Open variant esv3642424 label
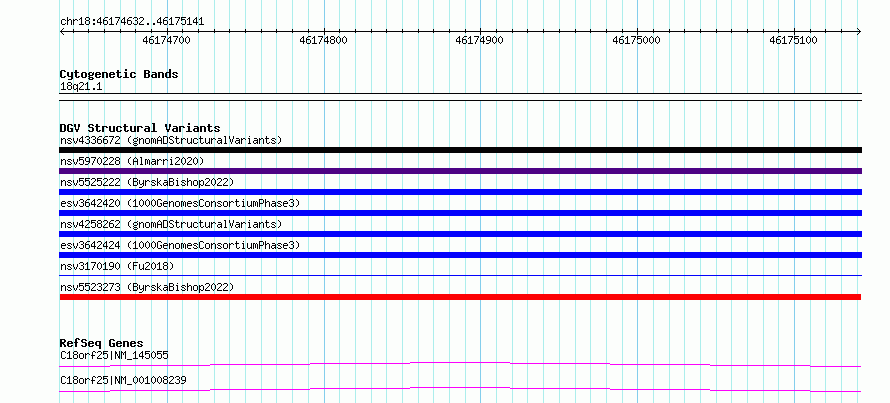 coord(180,245)
